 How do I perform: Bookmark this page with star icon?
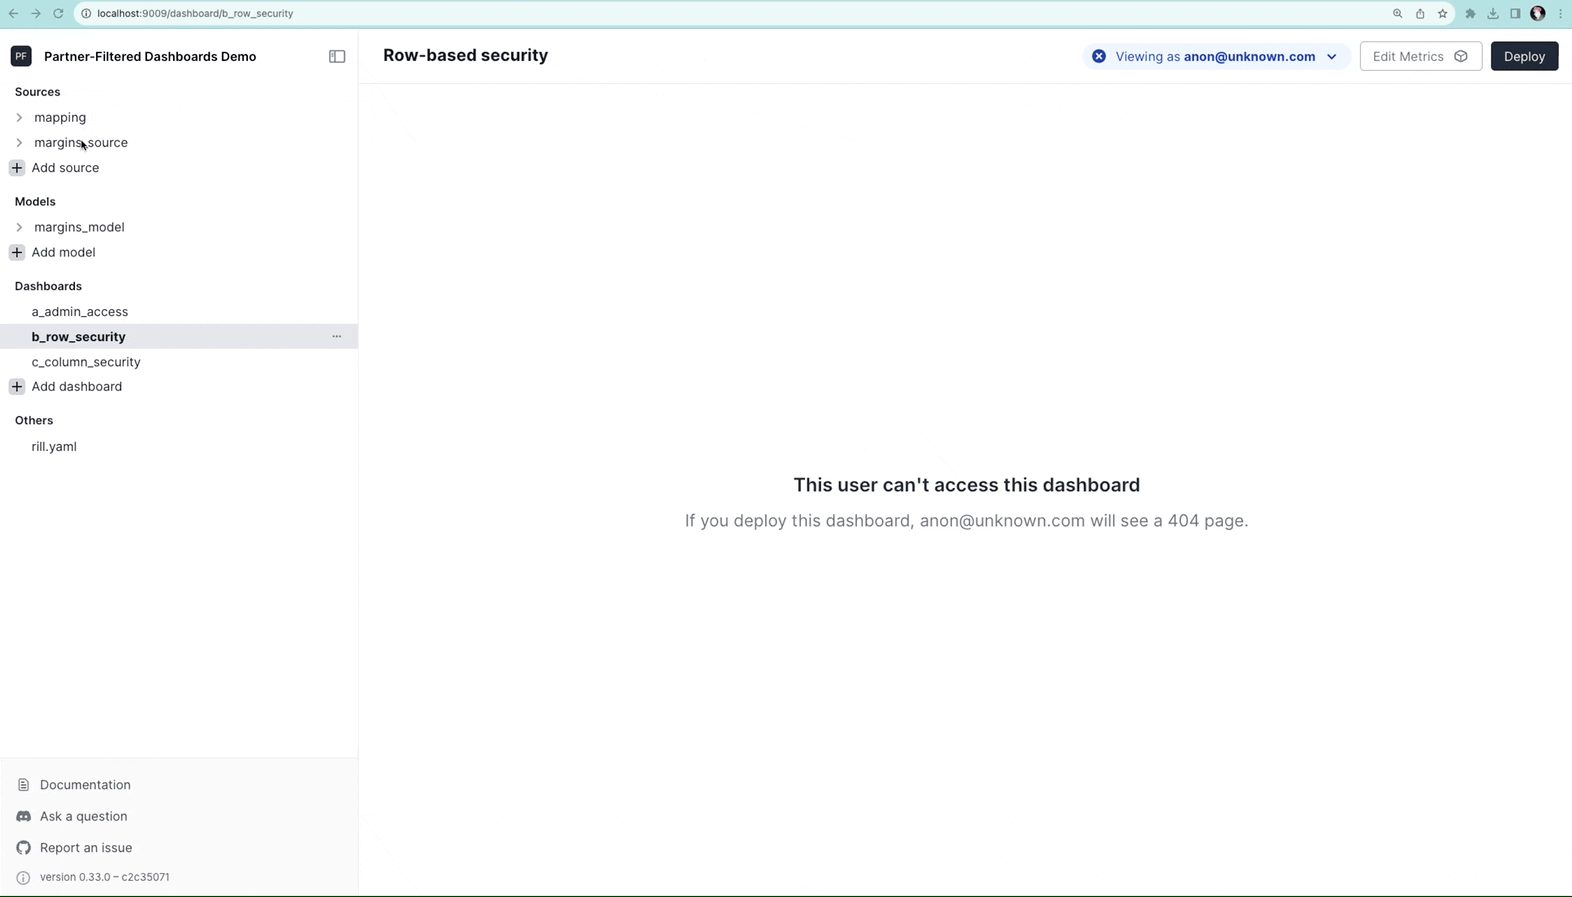point(1443,14)
